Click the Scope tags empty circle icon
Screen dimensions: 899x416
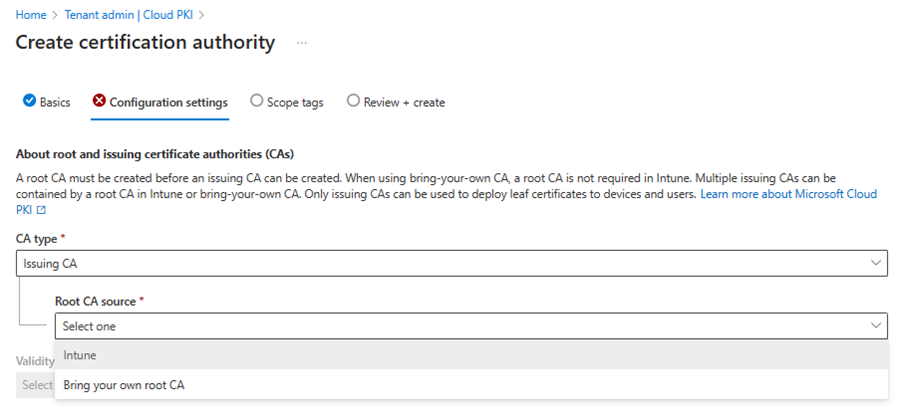click(x=256, y=101)
